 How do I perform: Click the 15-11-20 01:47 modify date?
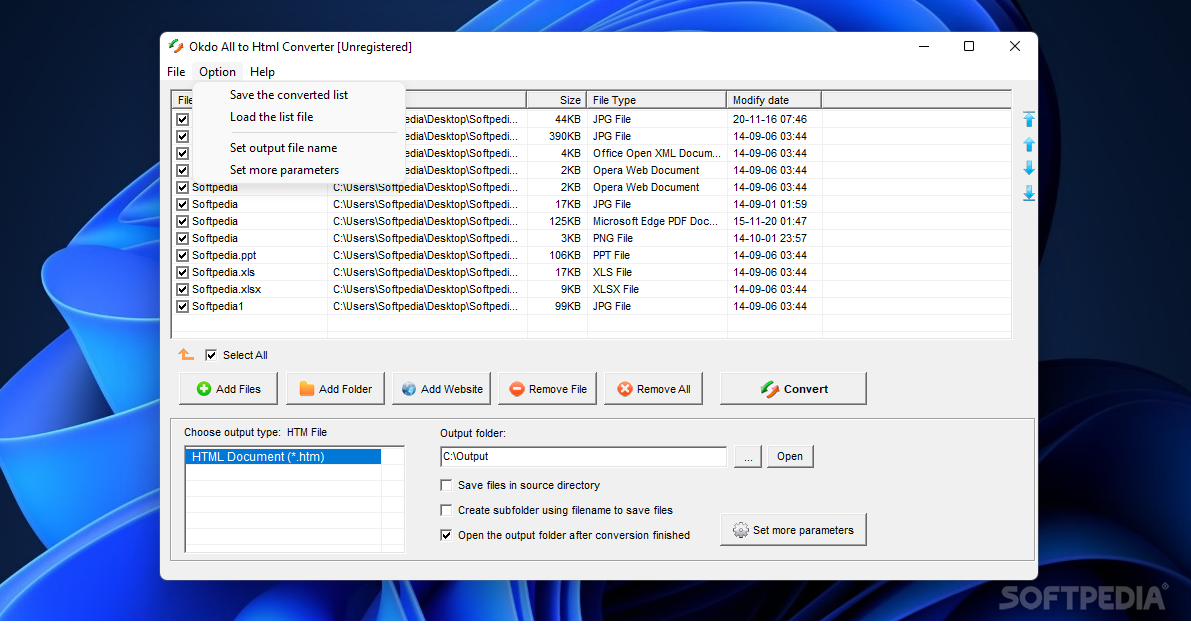click(770, 221)
